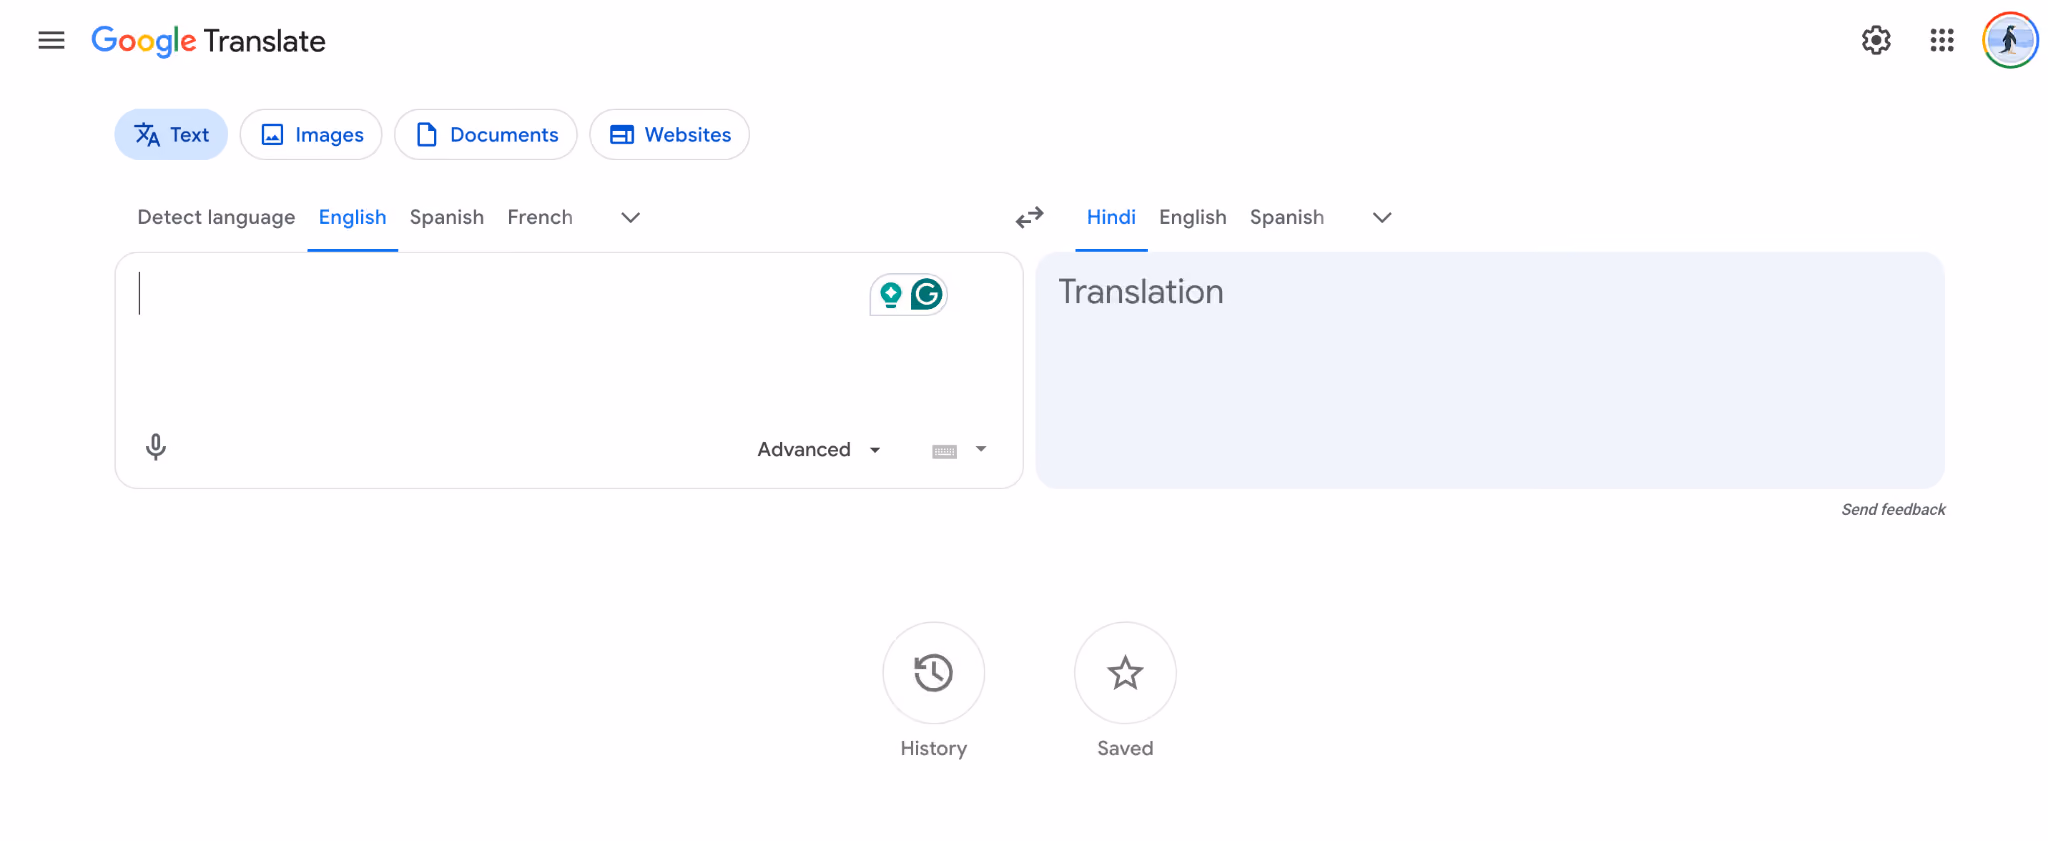Switch to the Text translation mode

point(171,135)
